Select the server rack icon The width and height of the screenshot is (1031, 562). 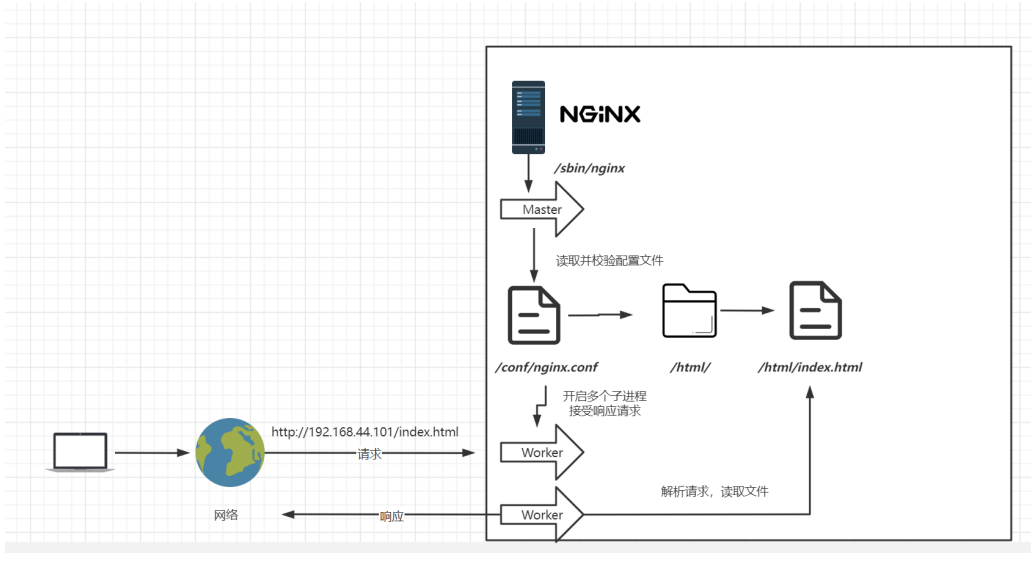click(x=529, y=117)
